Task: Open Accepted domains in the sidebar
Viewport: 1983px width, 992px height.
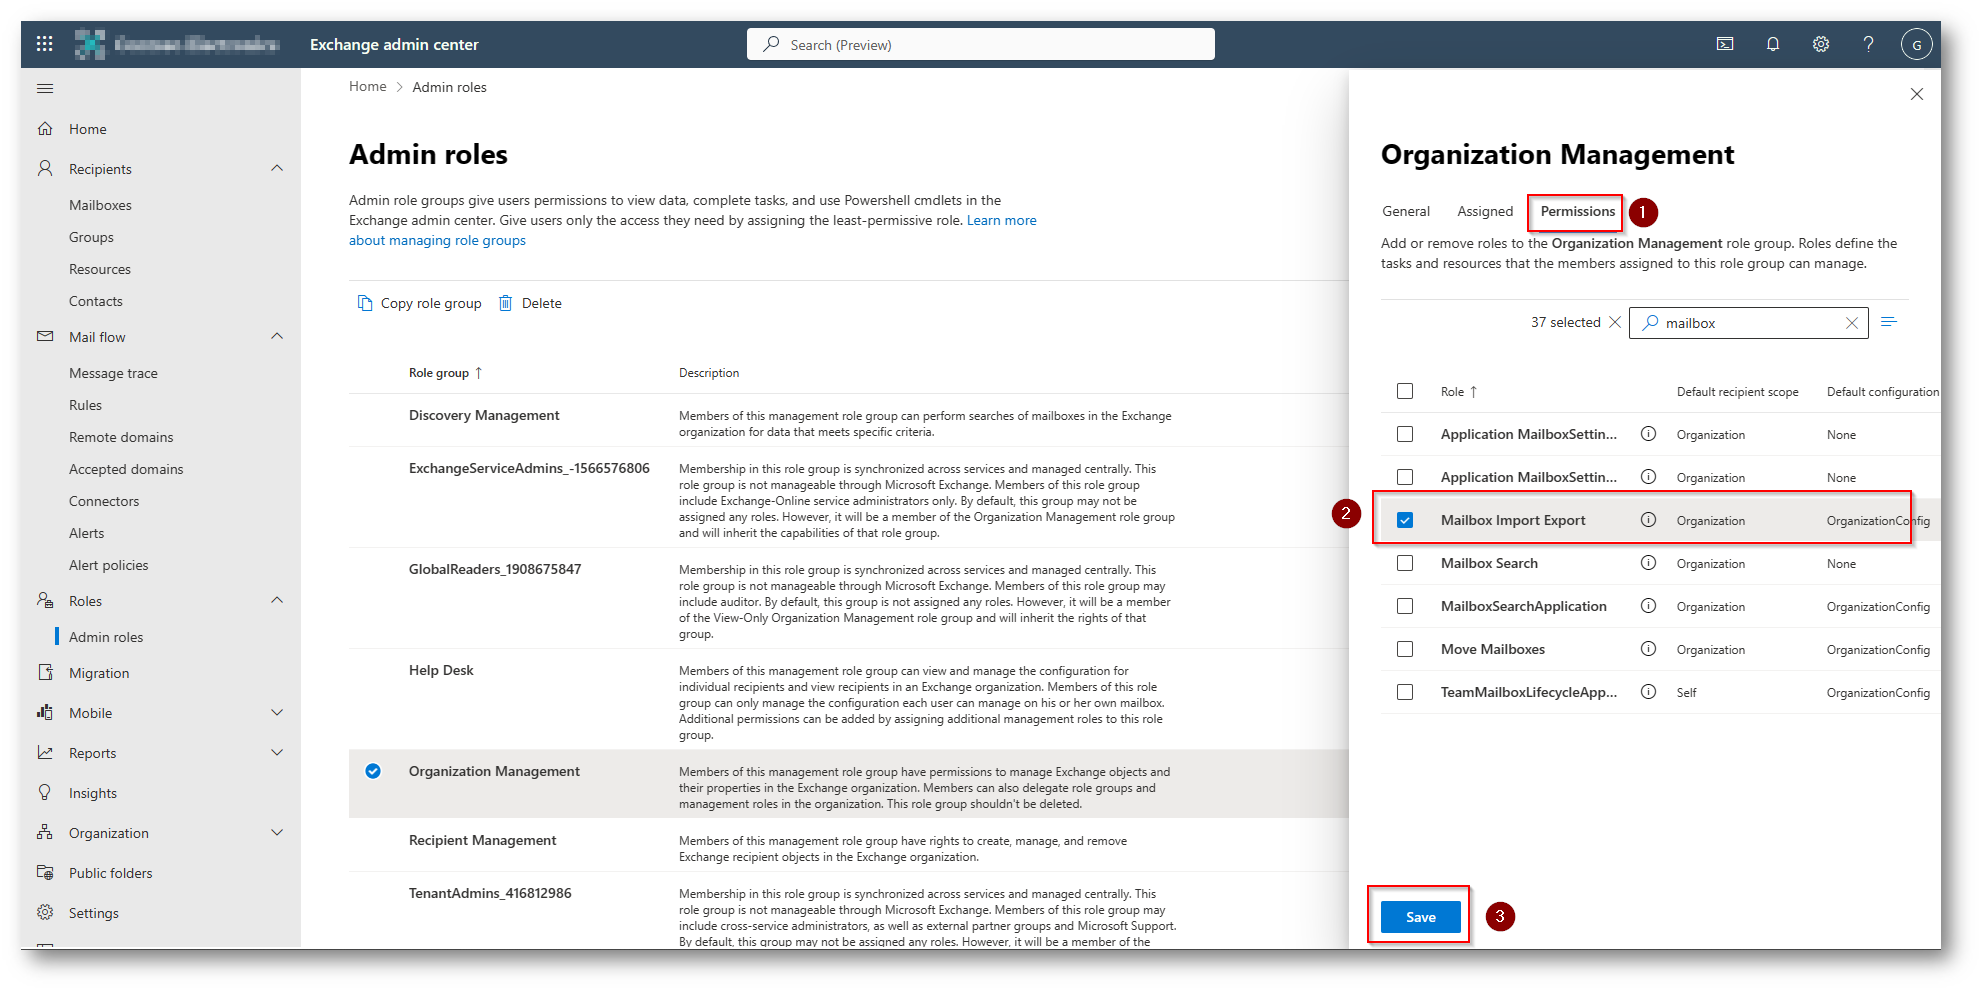Action: [126, 469]
